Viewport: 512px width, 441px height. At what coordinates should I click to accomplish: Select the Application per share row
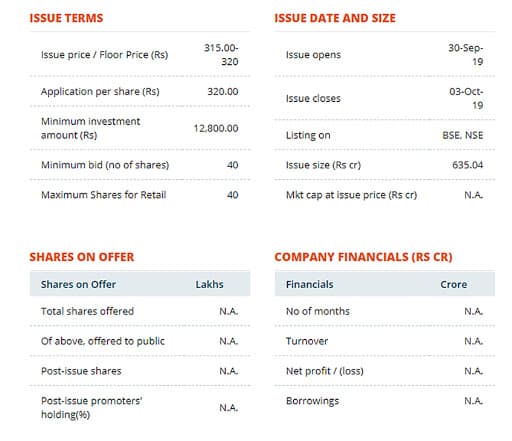pos(140,91)
